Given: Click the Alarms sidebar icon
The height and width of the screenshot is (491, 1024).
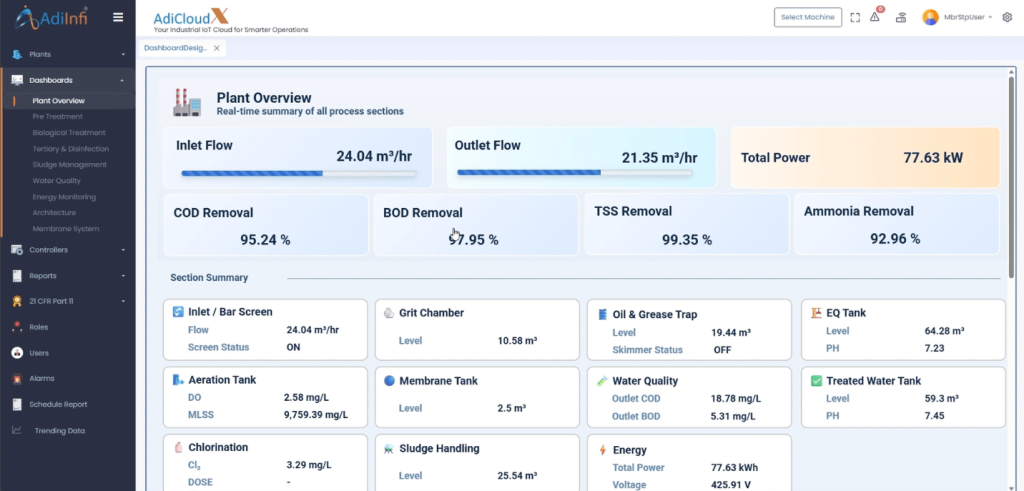Looking at the screenshot, I should point(17,379).
